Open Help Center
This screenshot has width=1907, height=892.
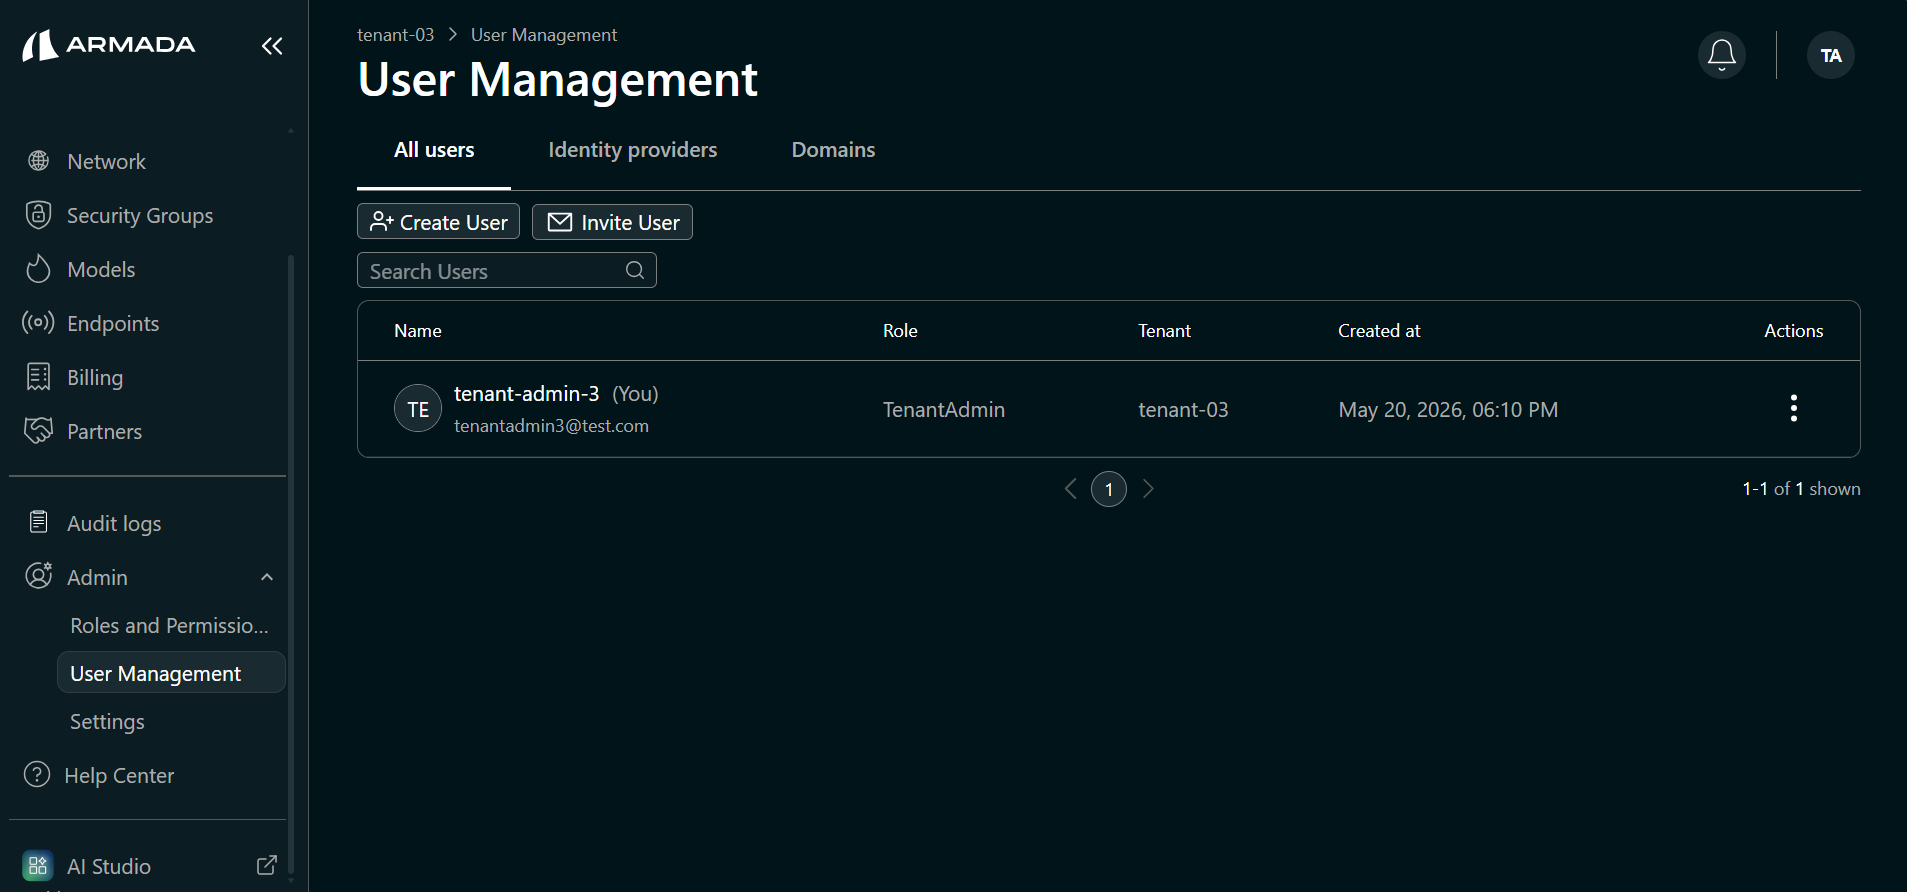(x=119, y=776)
